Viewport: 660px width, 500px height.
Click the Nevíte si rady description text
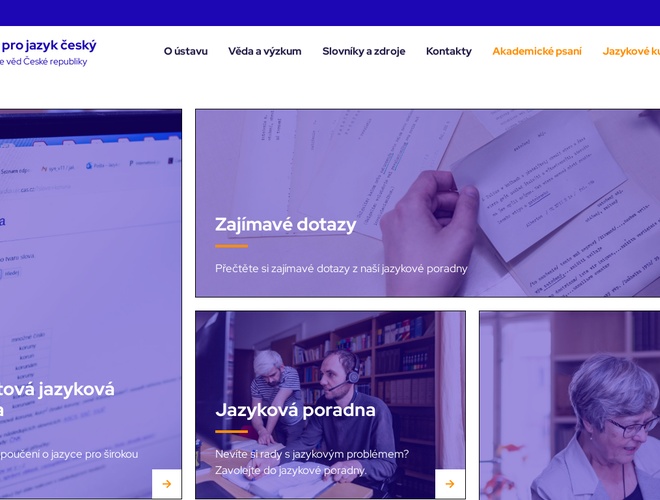312,462
